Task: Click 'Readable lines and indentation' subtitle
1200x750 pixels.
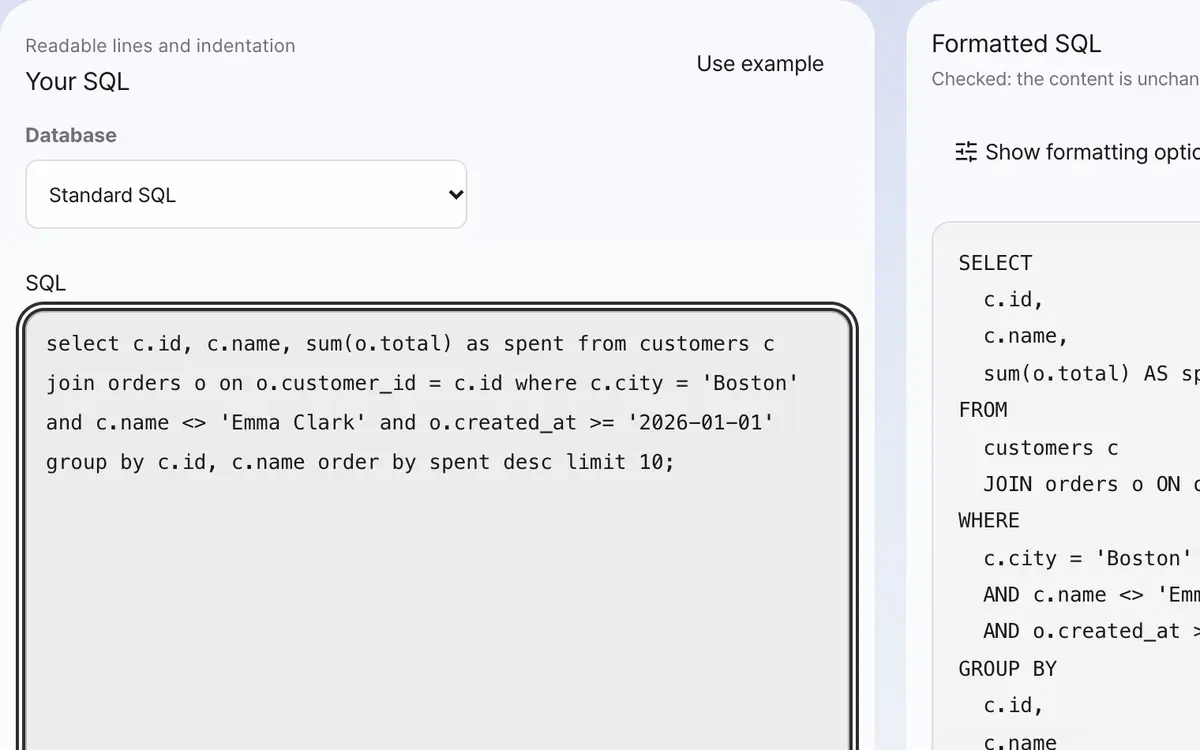Action: click(160, 46)
